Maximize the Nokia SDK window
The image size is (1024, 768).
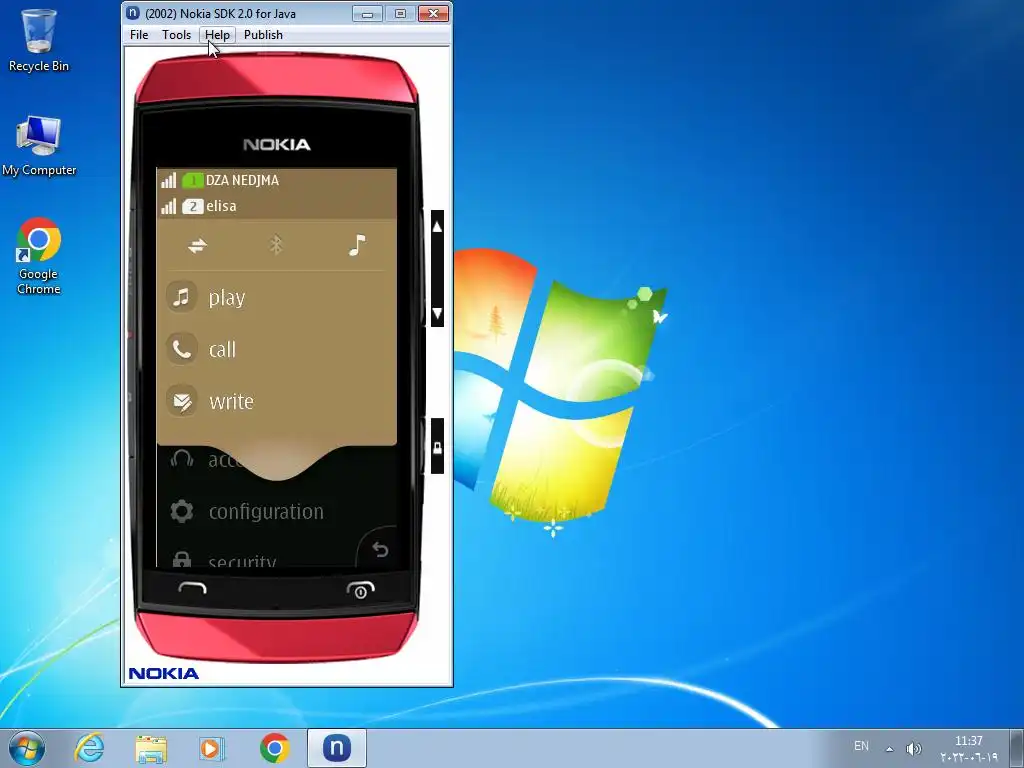point(400,13)
